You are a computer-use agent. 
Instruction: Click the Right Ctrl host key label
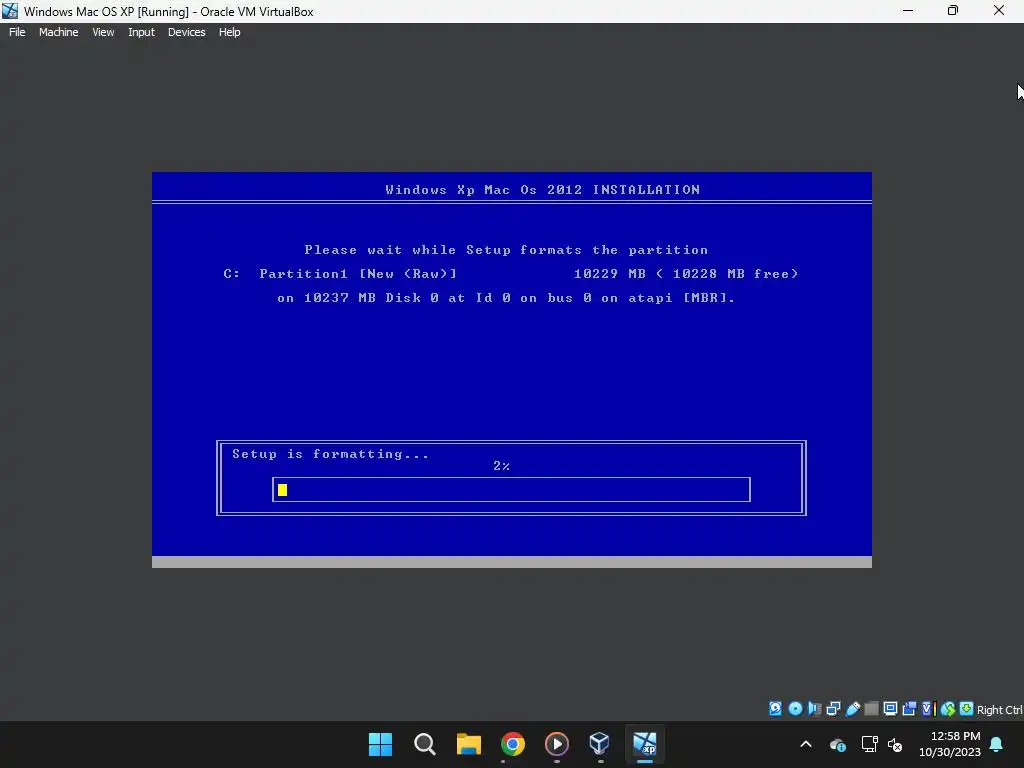(999, 710)
